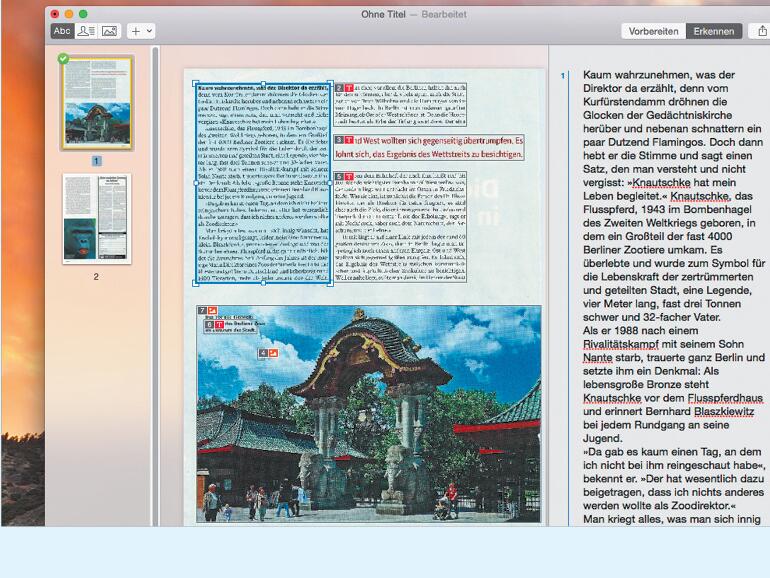
Task: Click the 'Bearbeitet' status in the title bar
Action: pos(444,14)
